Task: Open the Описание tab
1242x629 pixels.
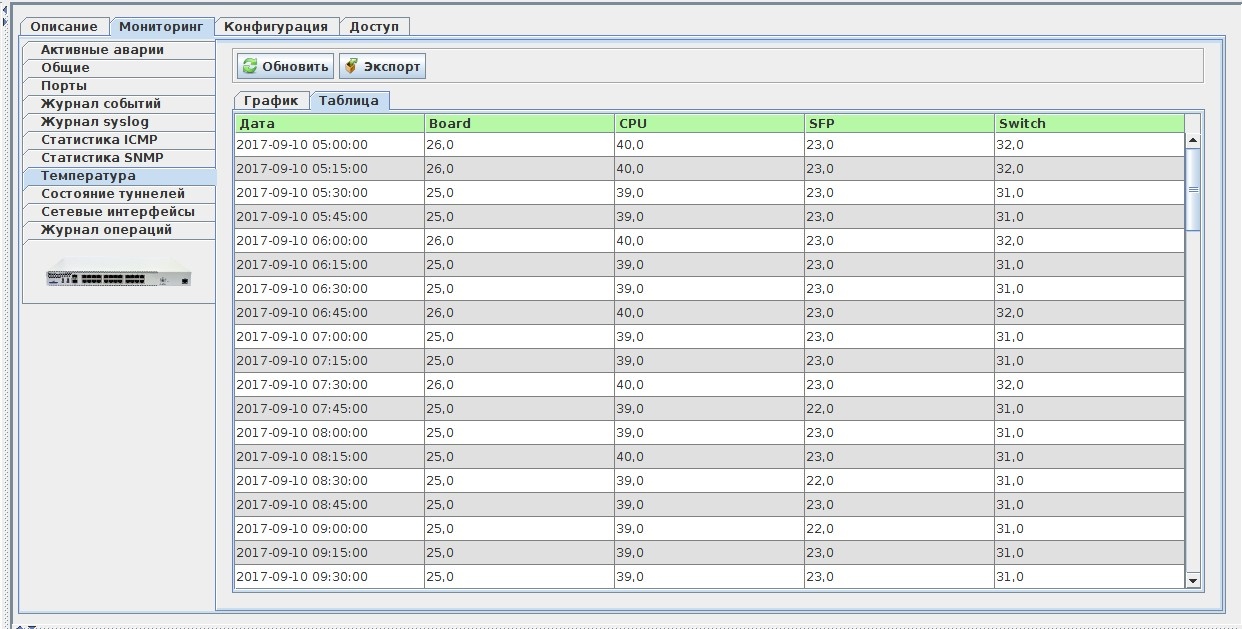Action: click(64, 27)
